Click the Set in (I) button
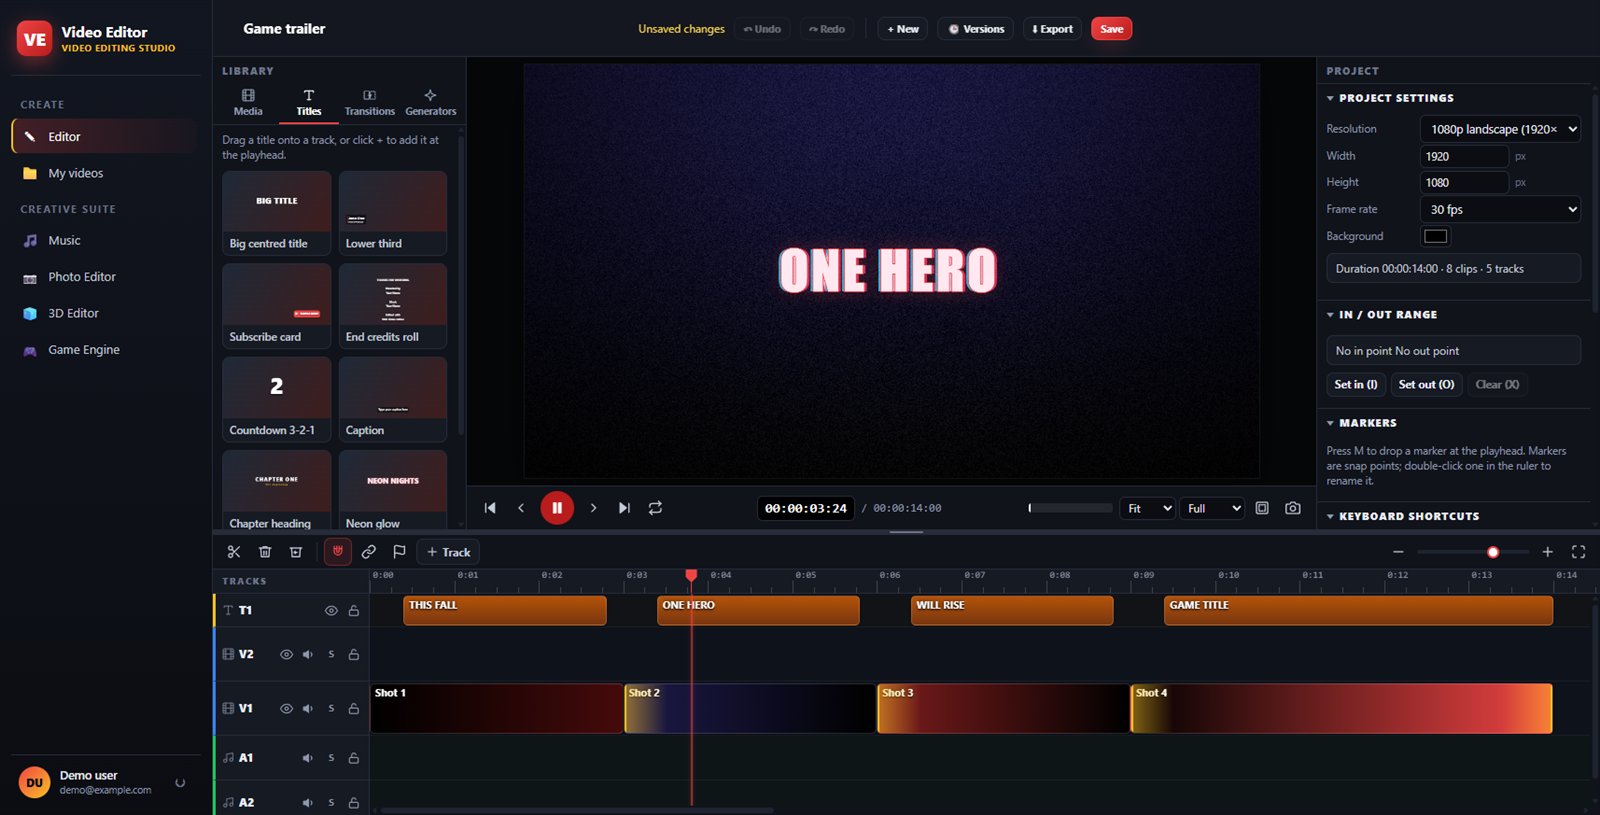This screenshot has width=1600, height=815. click(1356, 385)
